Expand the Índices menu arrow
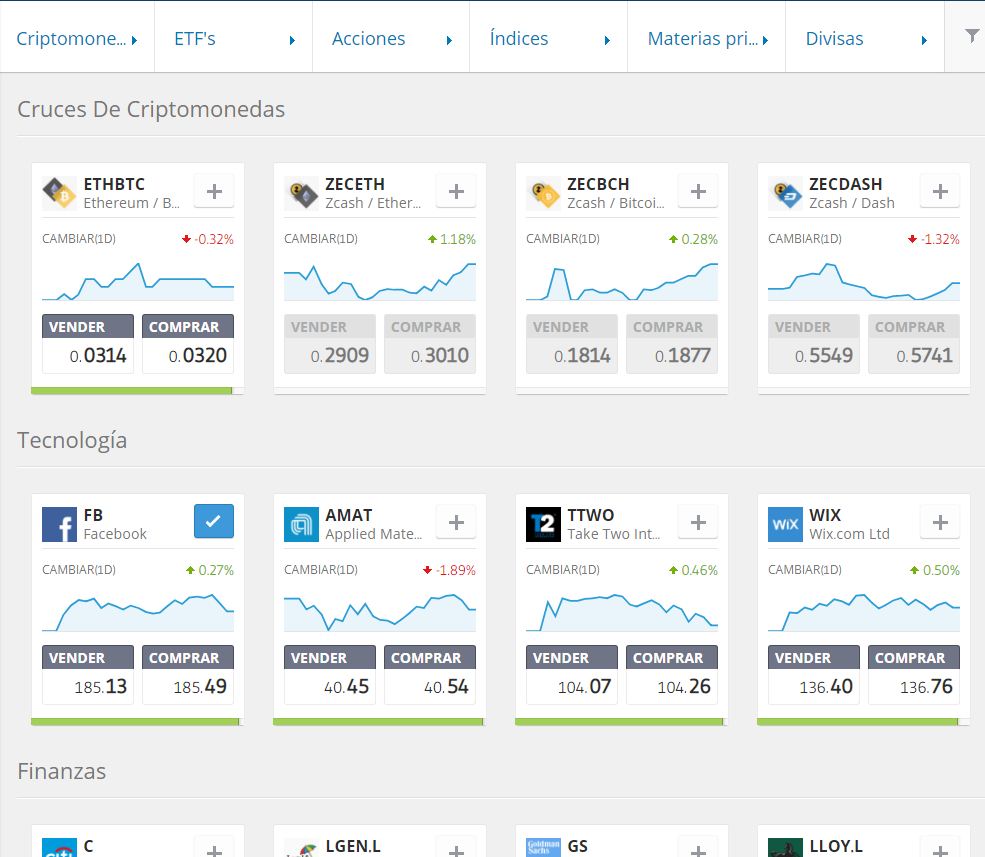The height and width of the screenshot is (857, 985). tap(607, 40)
